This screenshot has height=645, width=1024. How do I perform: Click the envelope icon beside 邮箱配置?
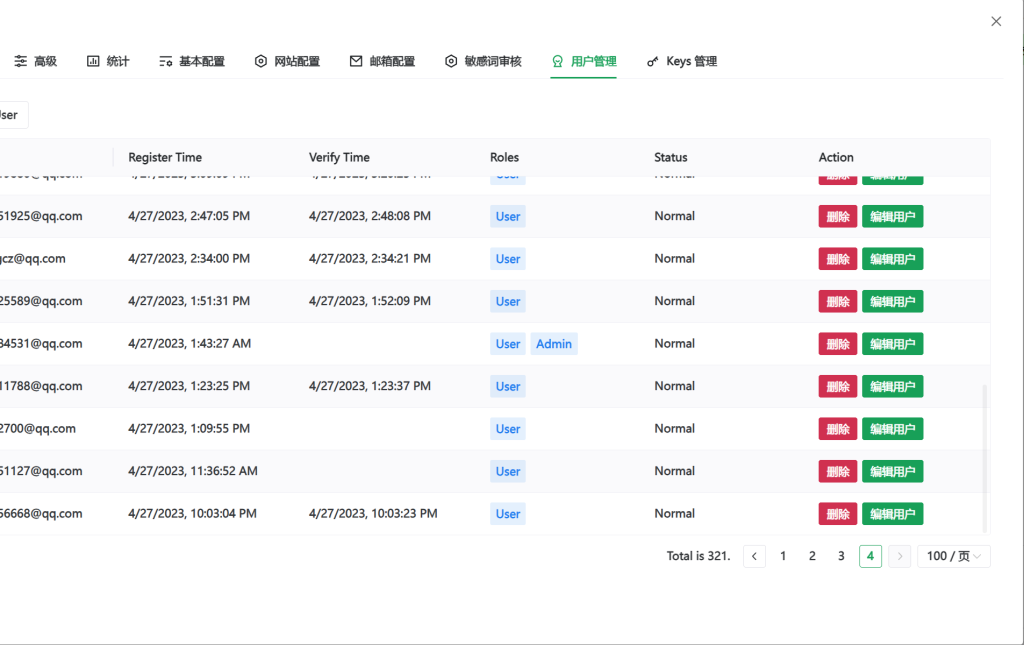pyautogui.click(x=356, y=61)
